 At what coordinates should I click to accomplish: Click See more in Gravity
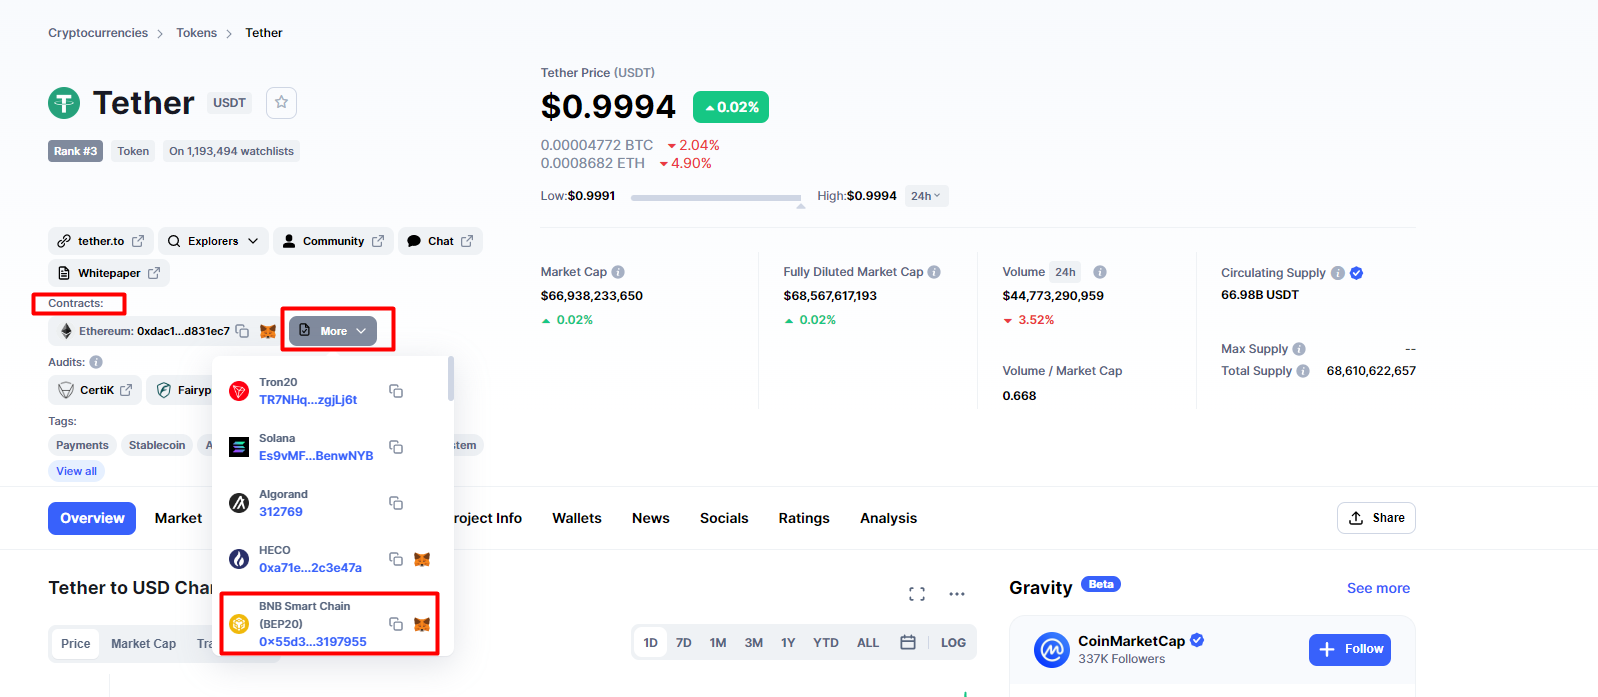point(1378,588)
